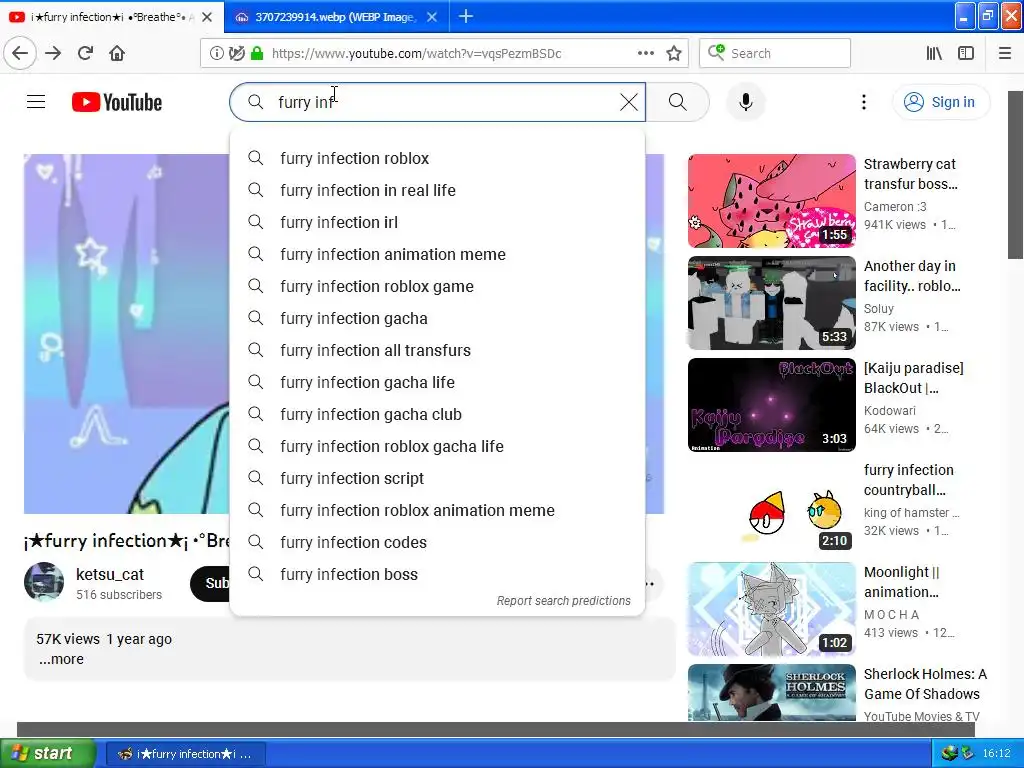
Task: Choose suggestion 'furry infection roblox'
Action: click(x=437, y=158)
